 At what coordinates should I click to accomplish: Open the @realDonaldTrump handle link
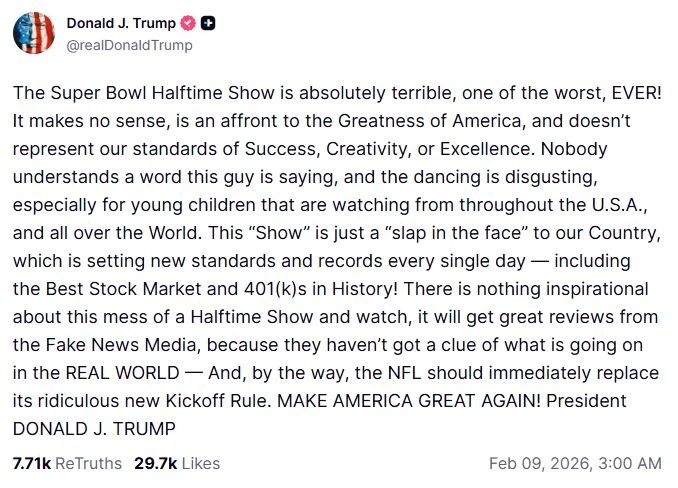click(129, 45)
